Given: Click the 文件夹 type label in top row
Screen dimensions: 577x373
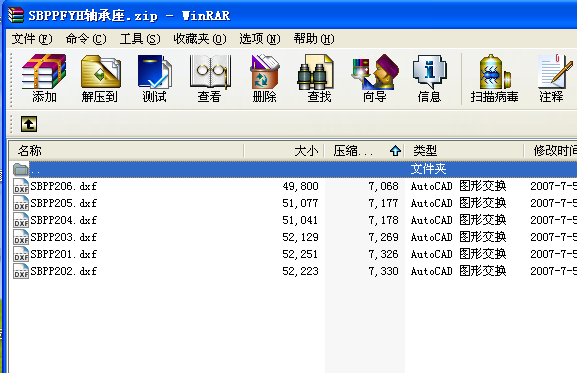Looking at the screenshot, I should [428, 169].
